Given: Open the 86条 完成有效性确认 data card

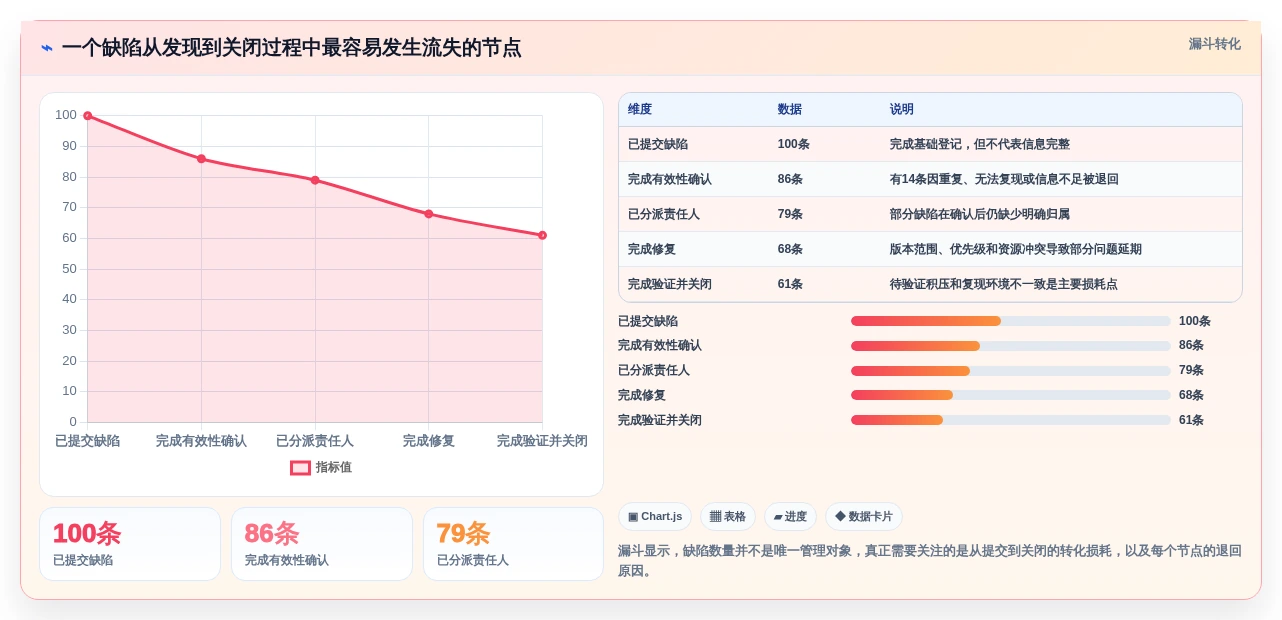Looking at the screenshot, I should 322,544.
